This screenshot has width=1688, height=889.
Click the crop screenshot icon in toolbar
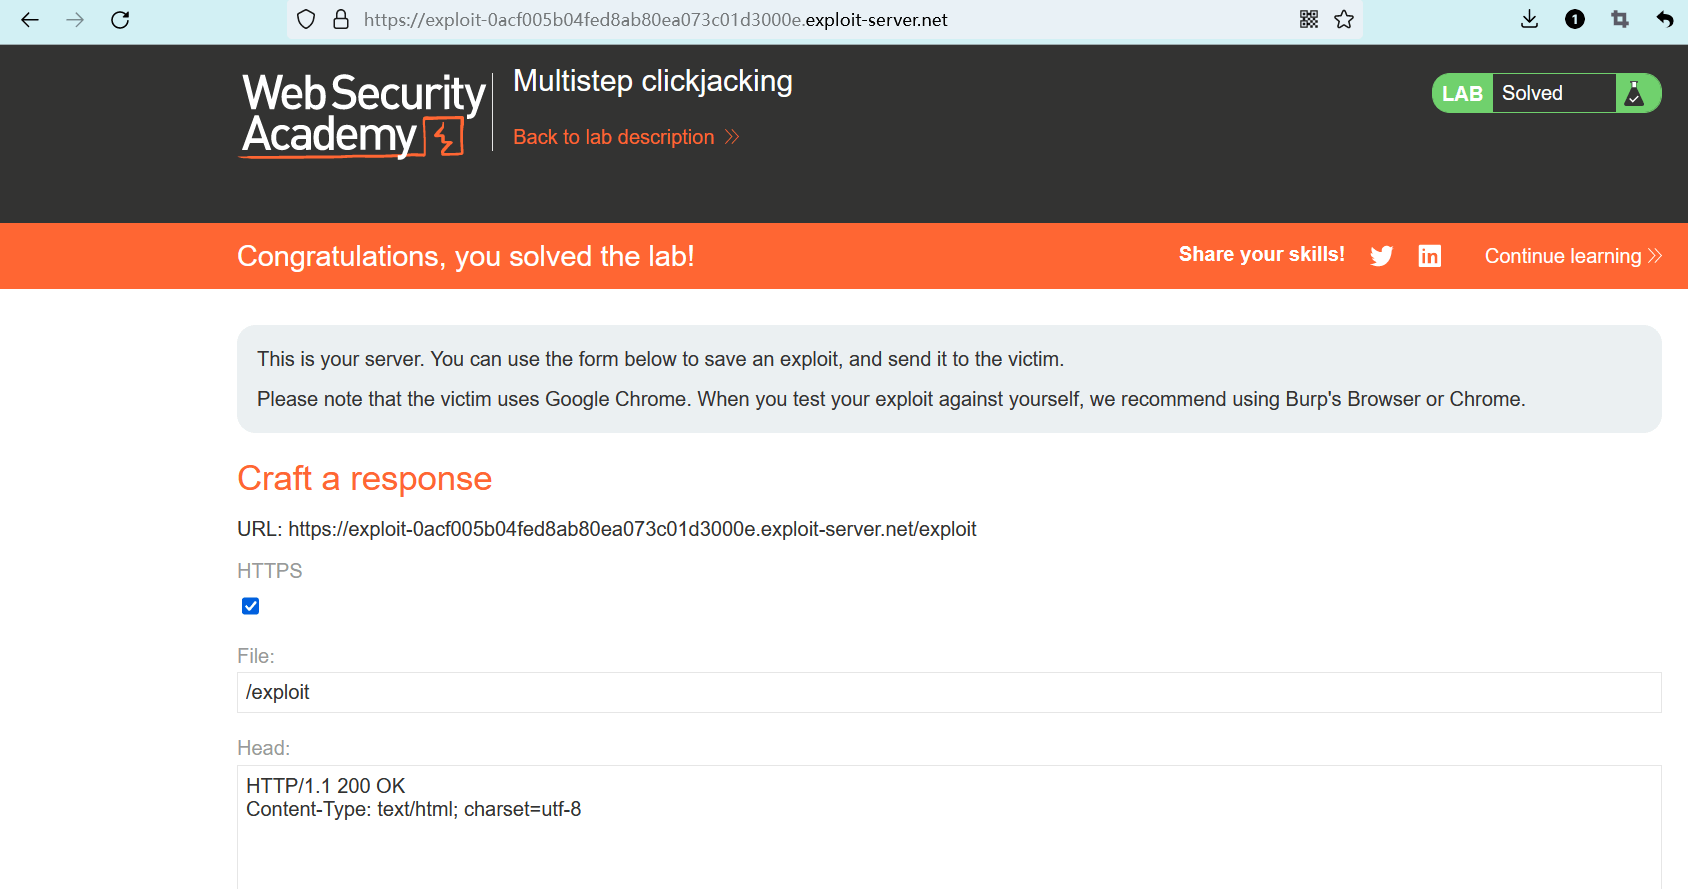(x=1620, y=20)
